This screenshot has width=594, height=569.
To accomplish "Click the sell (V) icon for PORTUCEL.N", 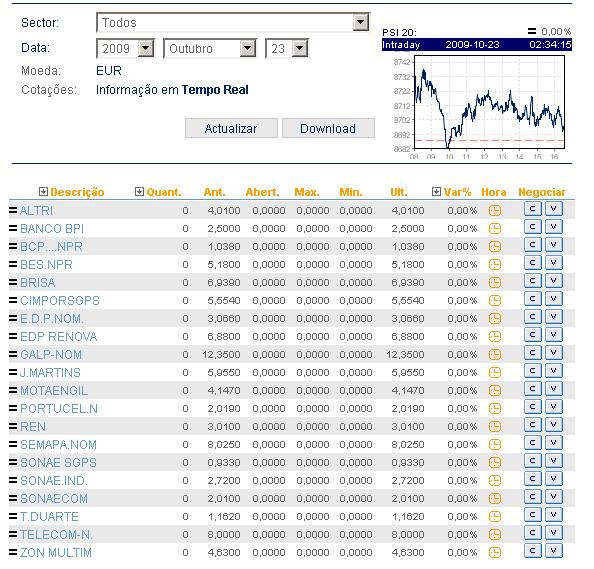I will pyautogui.click(x=553, y=407).
